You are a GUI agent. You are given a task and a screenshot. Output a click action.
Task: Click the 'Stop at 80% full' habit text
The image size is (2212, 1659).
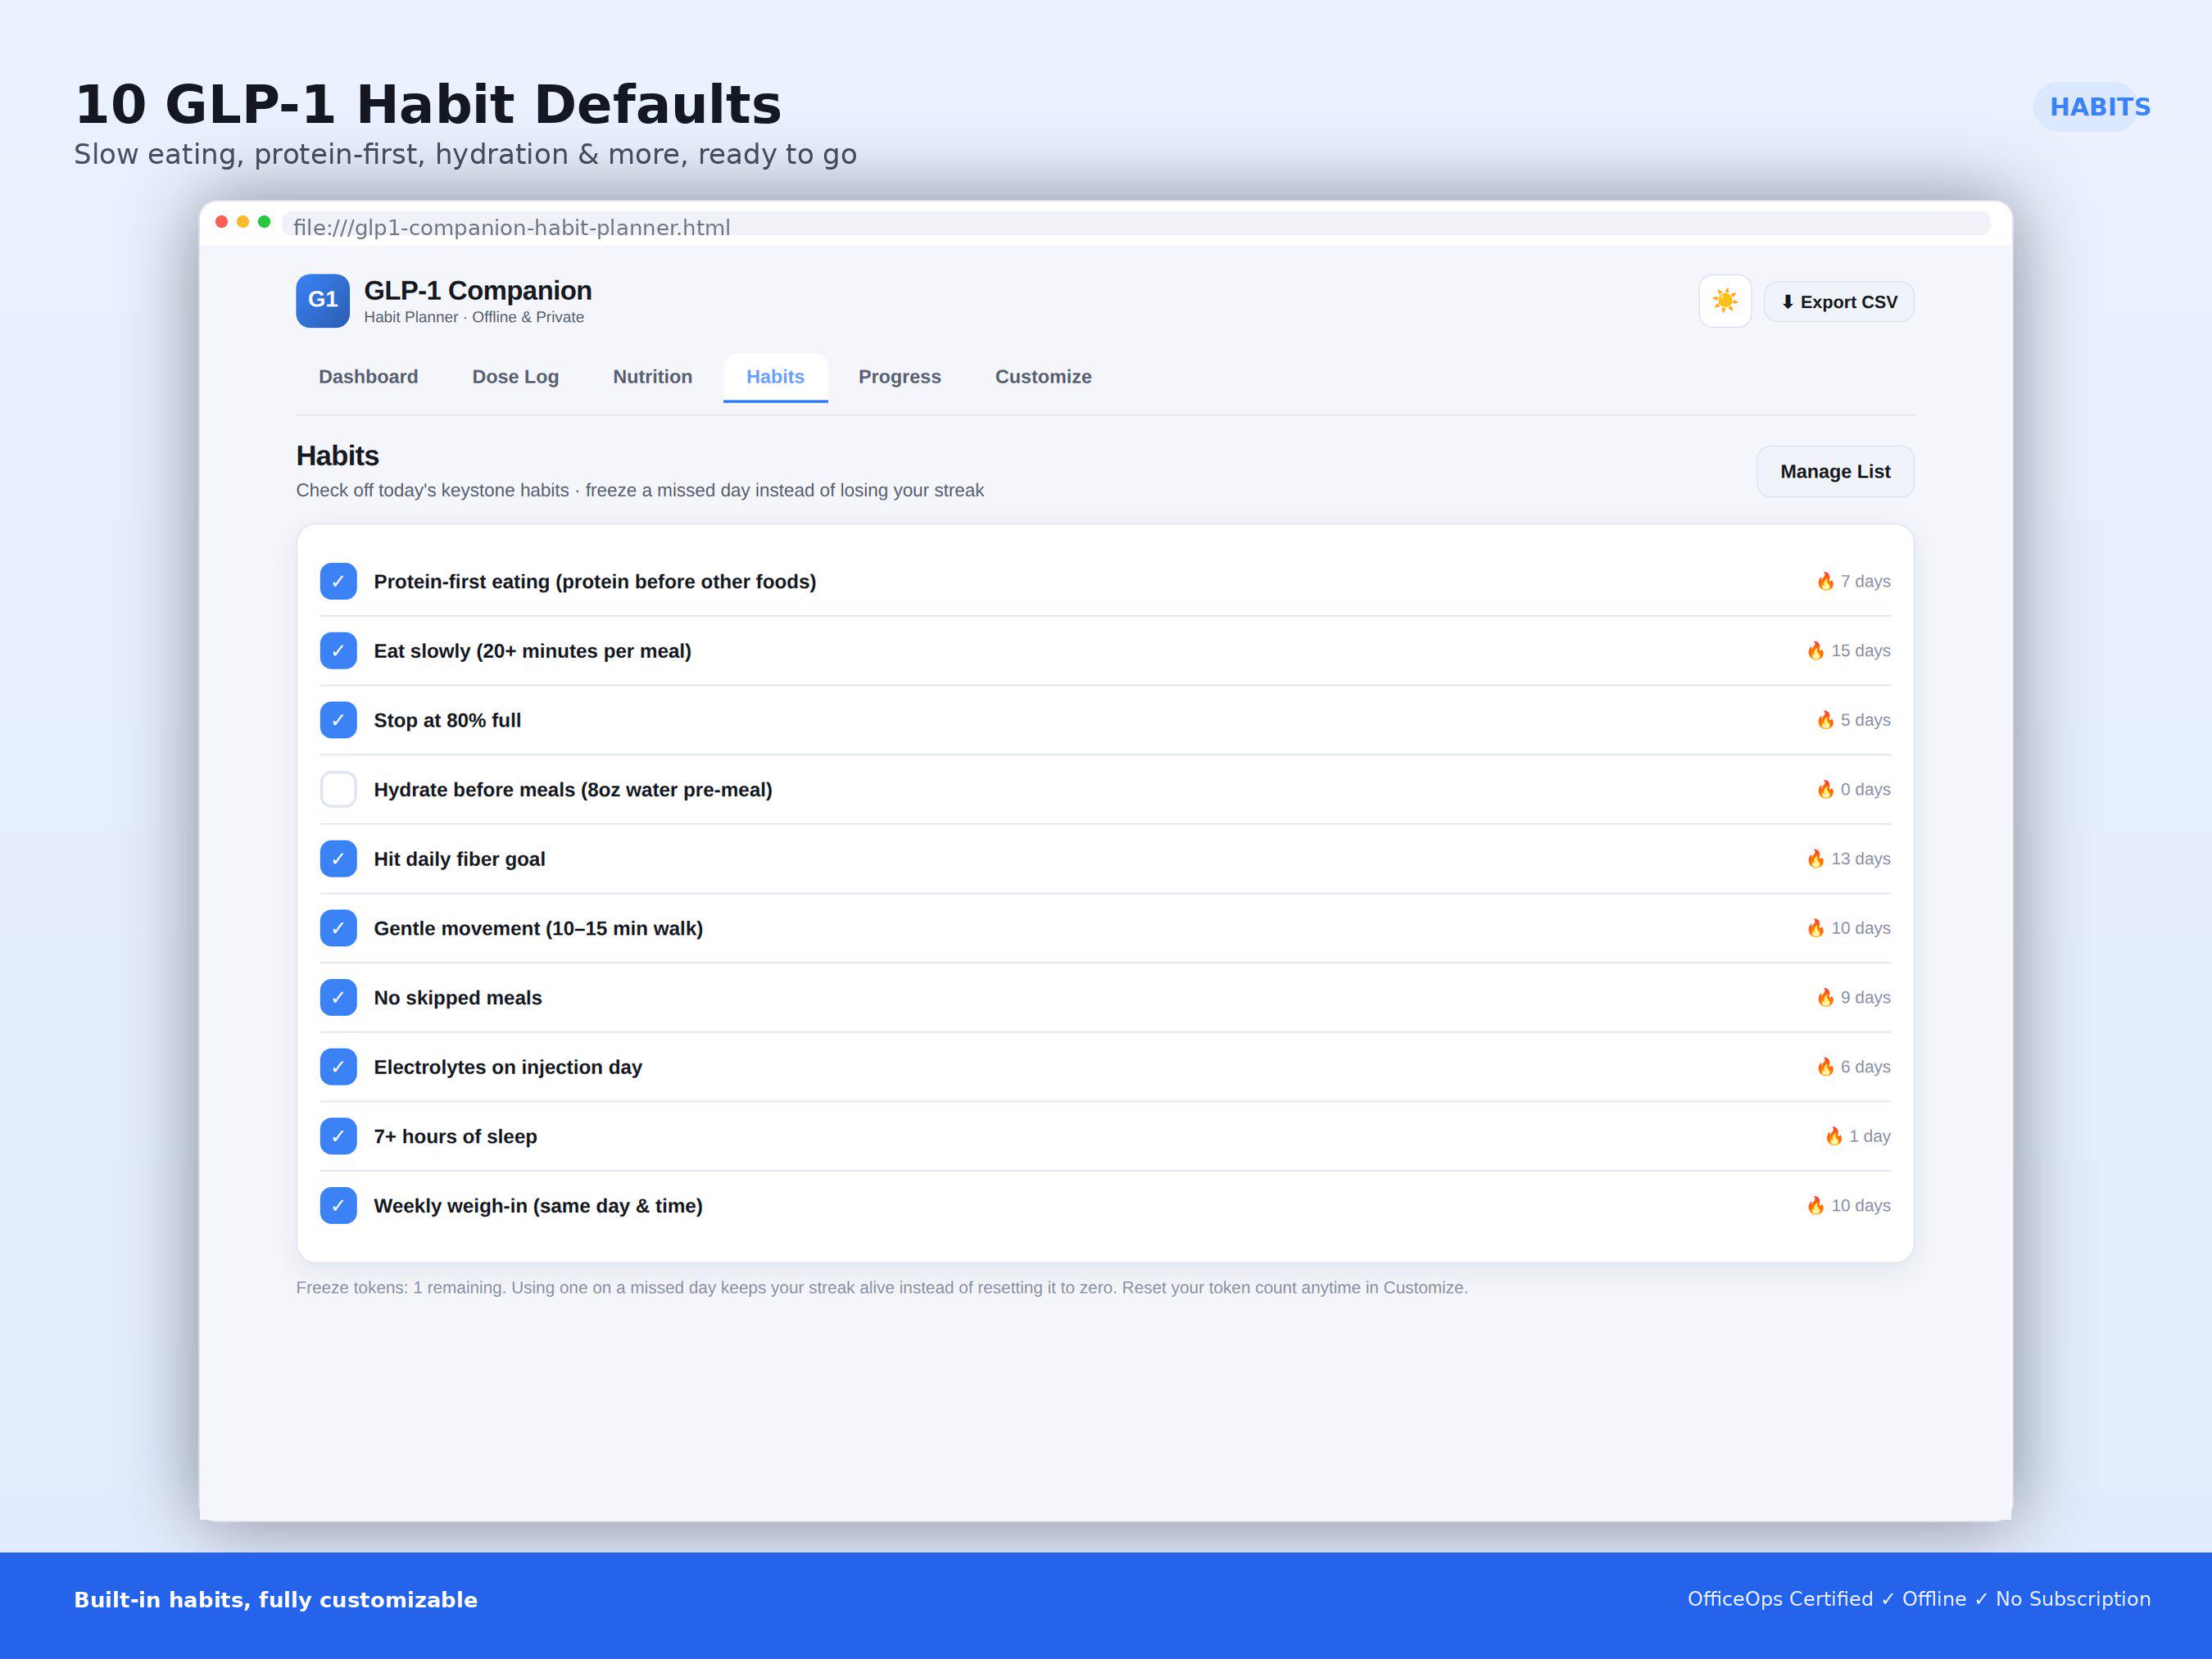click(447, 720)
